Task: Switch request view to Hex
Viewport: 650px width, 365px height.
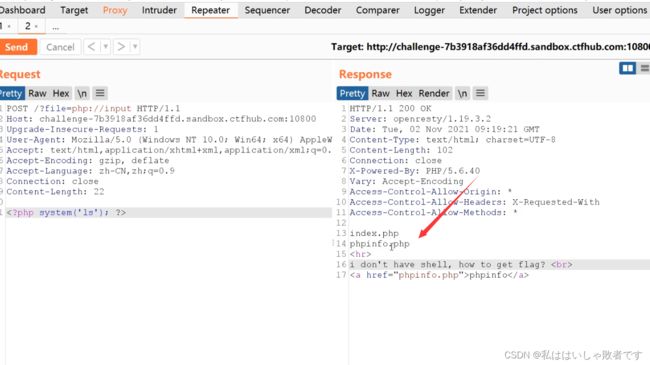Action: pos(61,93)
